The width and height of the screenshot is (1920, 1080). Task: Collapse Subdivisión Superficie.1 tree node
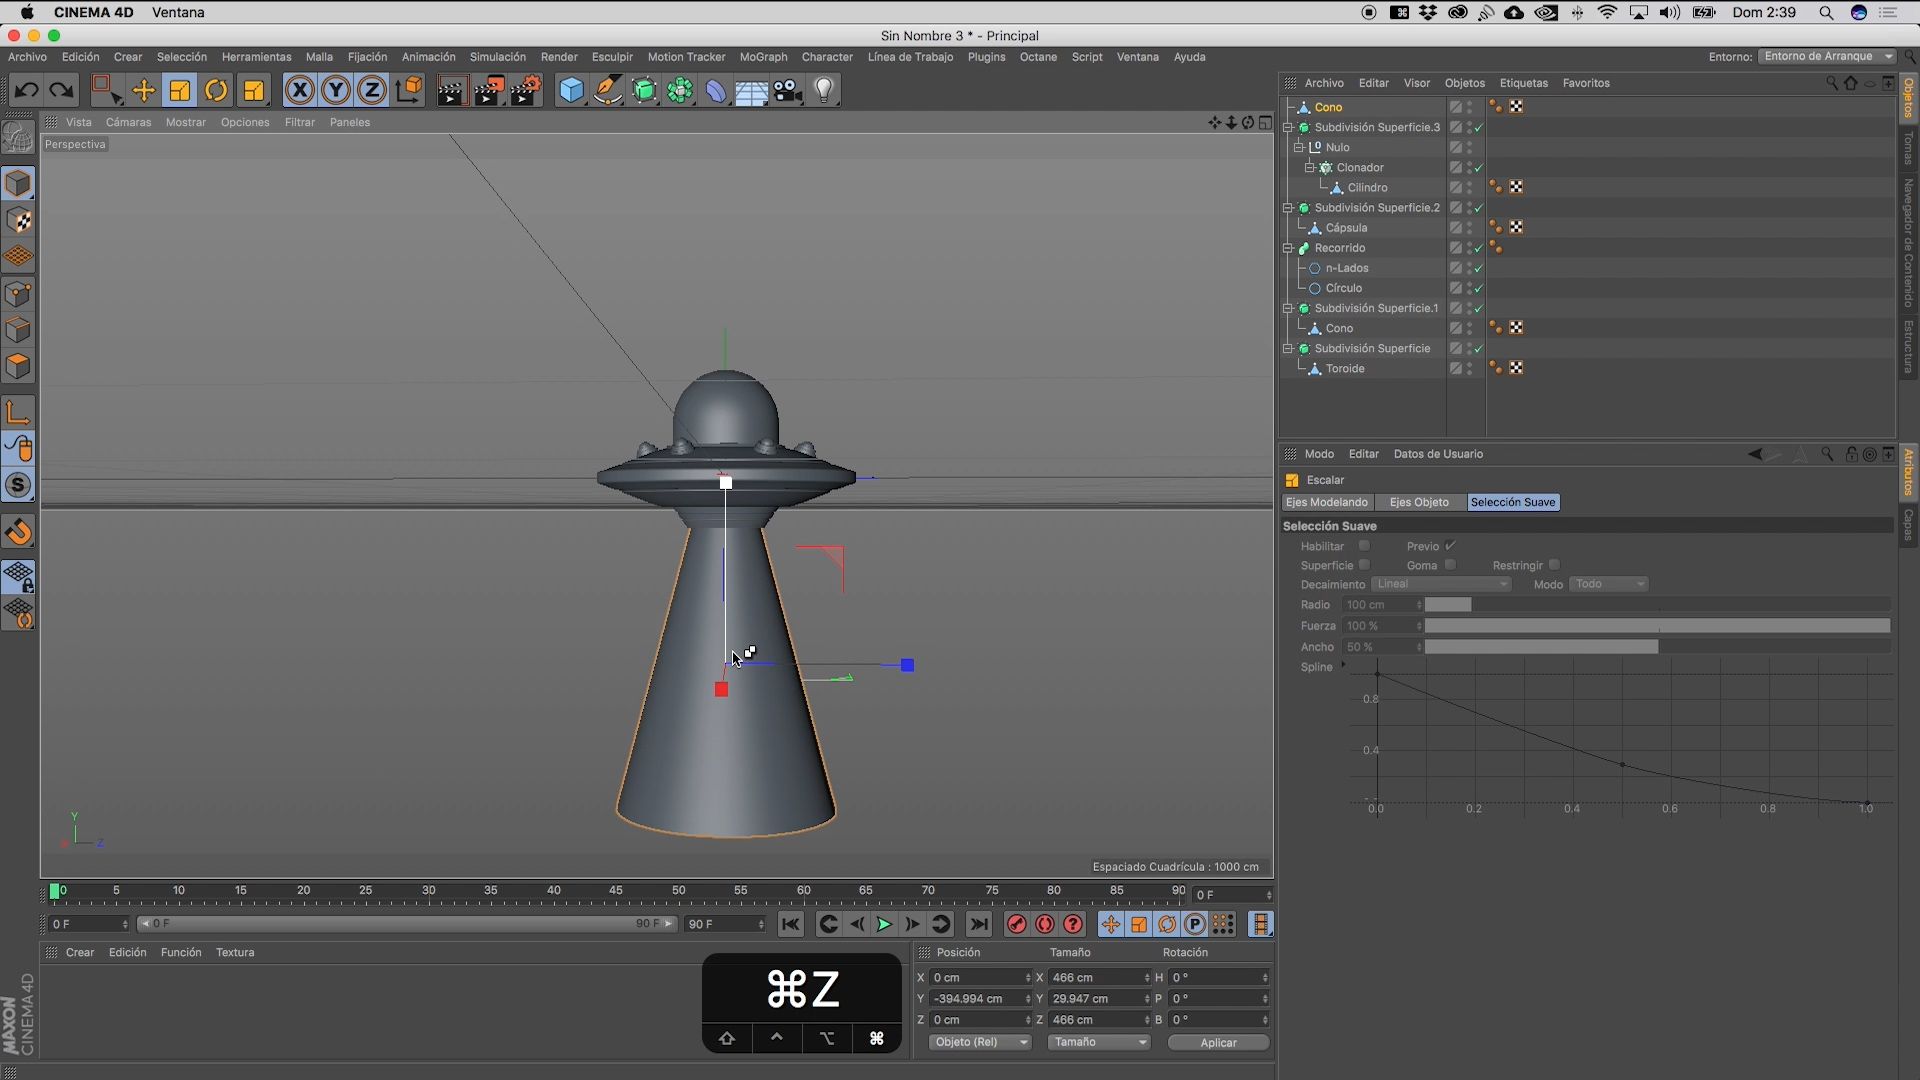click(x=1289, y=308)
